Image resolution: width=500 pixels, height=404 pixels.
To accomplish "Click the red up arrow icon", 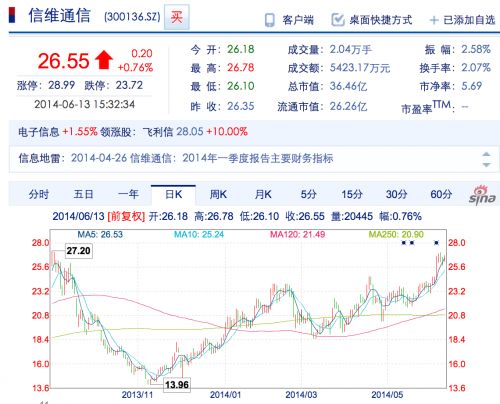I will click(x=104, y=60).
